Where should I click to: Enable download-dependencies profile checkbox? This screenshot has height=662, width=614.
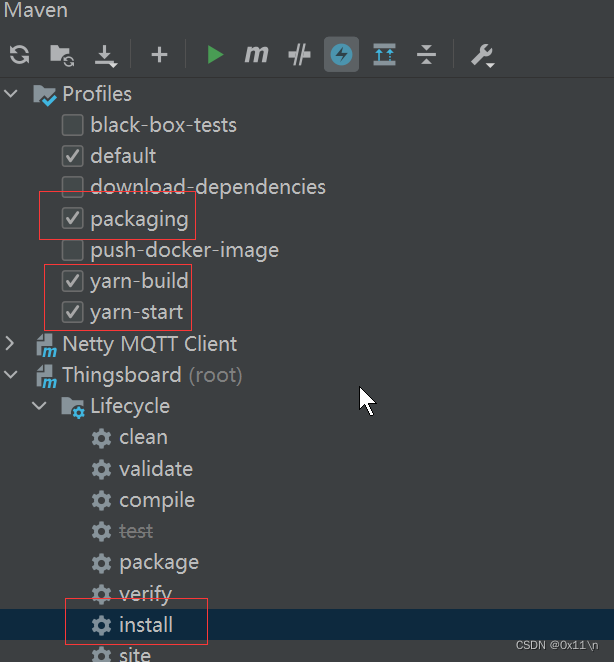[73, 187]
